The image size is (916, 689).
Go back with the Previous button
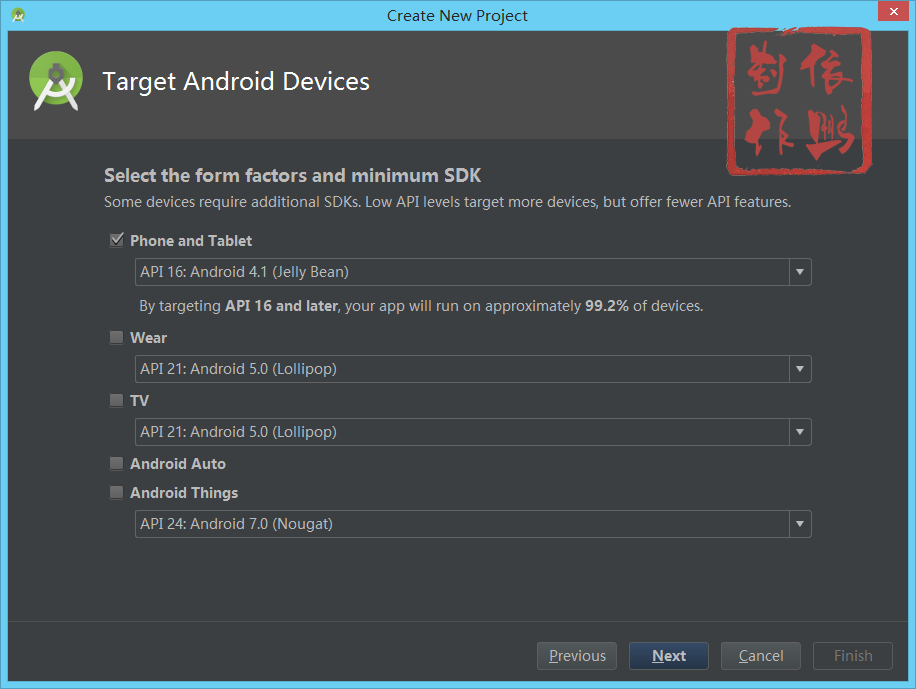[x=577, y=656]
